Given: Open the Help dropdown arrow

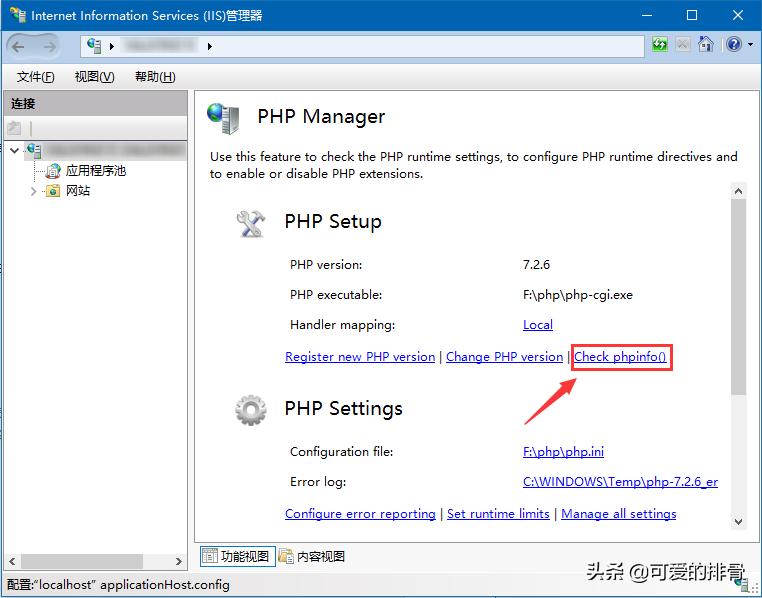Looking at the screenshot, I should coord(751,45).
